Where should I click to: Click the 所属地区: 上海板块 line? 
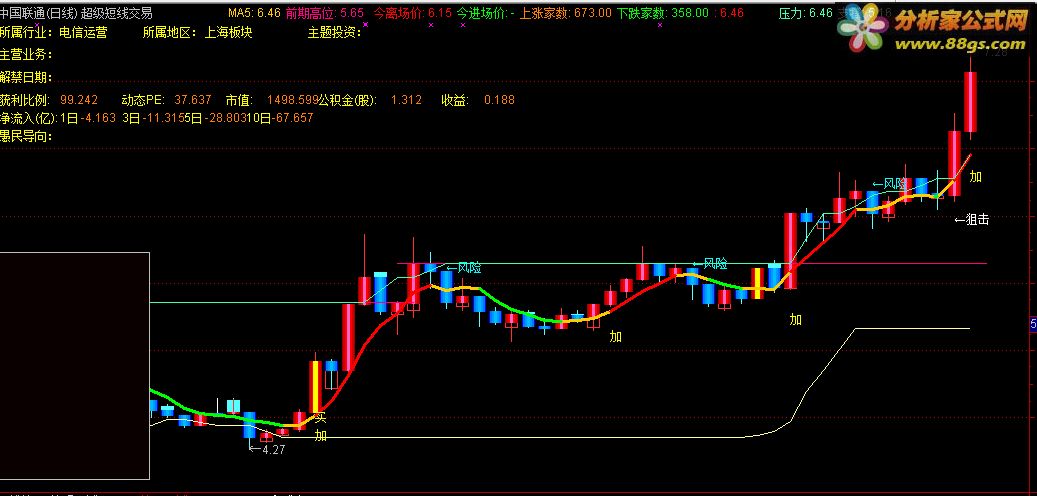[x=198, y=32]
